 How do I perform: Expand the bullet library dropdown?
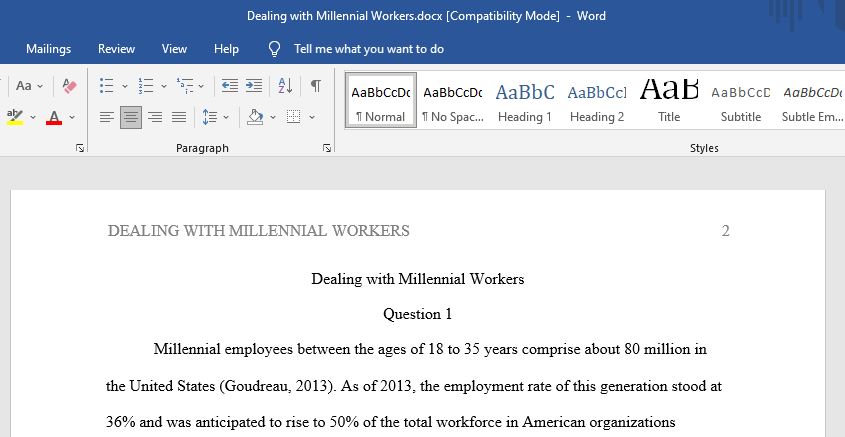click(x=124, y=86)
